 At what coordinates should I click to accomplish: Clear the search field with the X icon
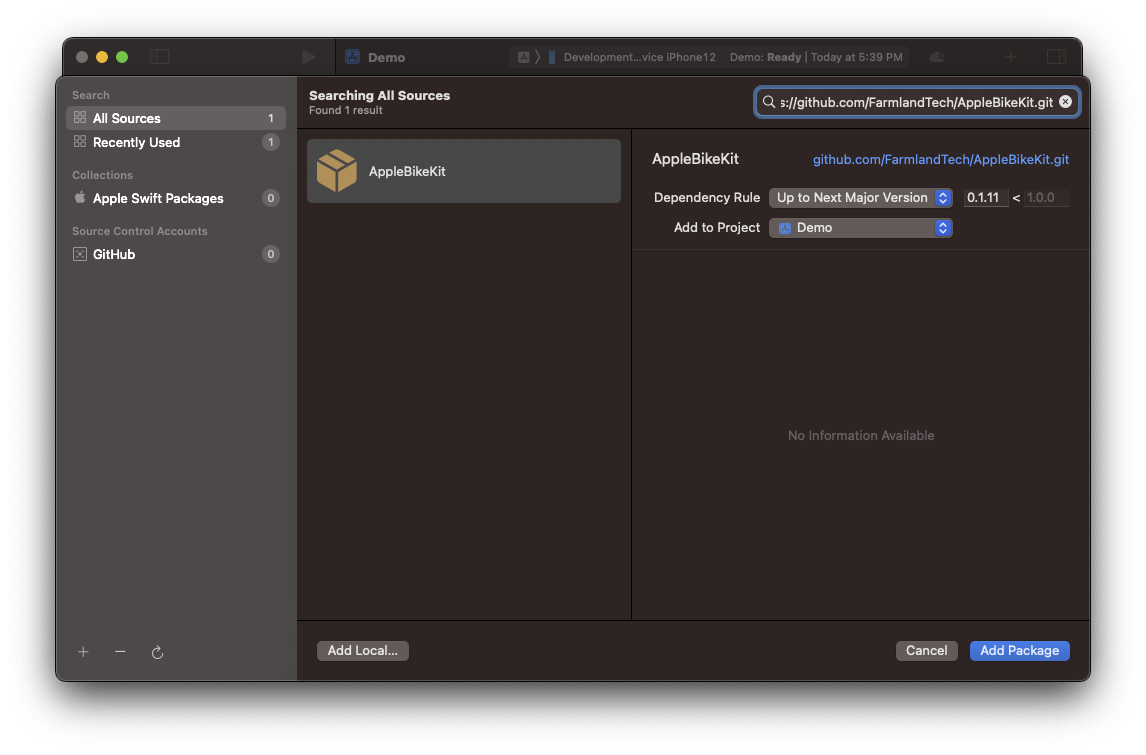pos(1065,102)
